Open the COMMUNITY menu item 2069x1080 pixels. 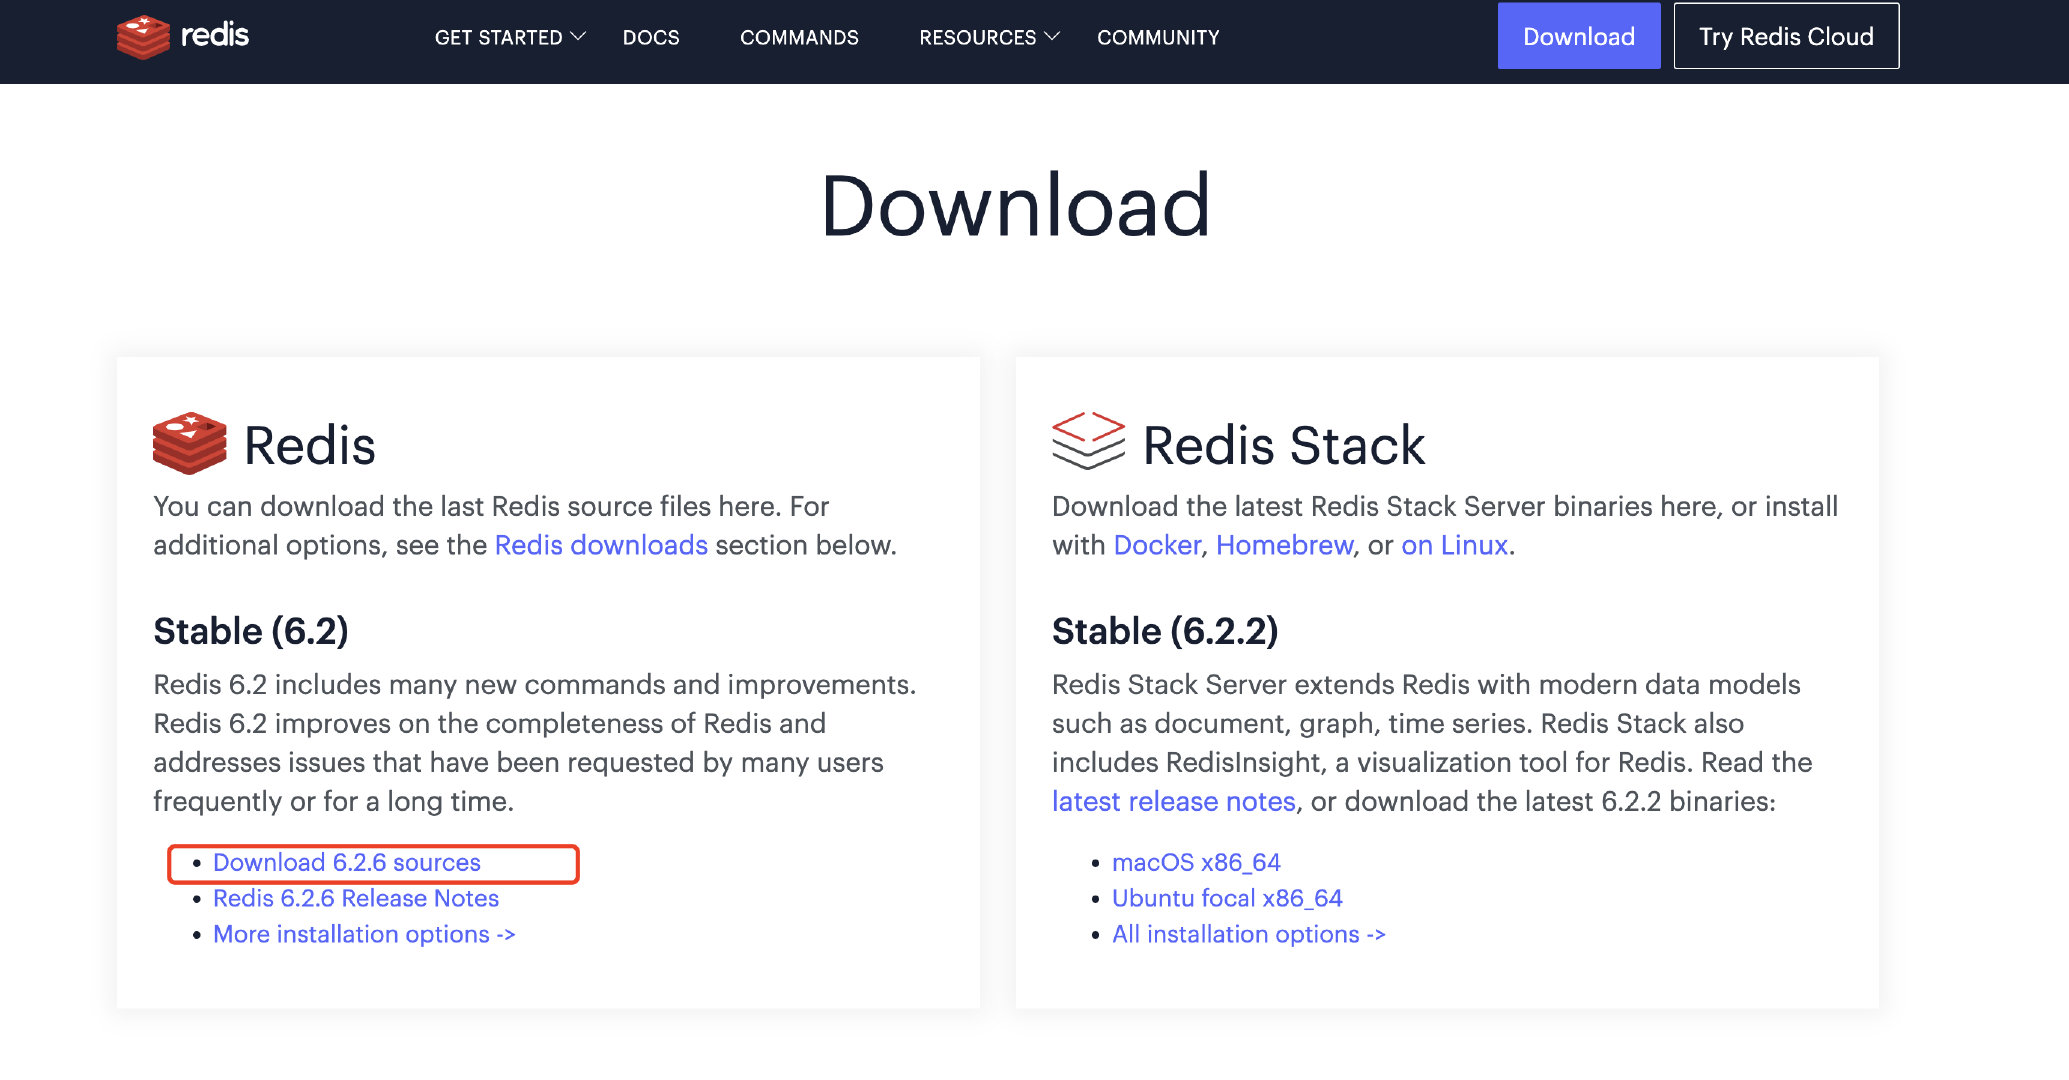[1158, 37]
